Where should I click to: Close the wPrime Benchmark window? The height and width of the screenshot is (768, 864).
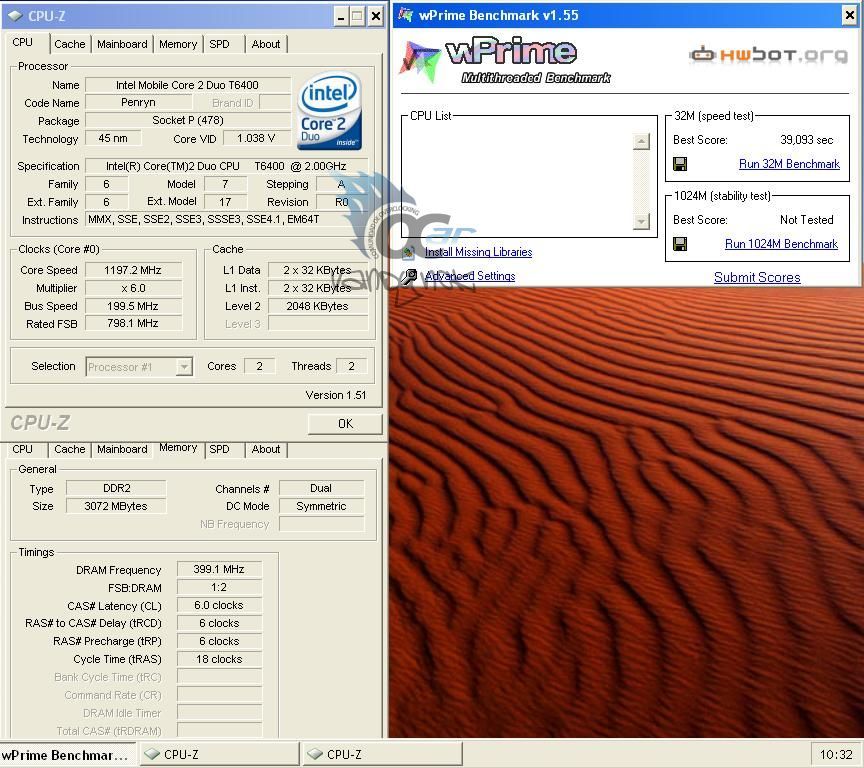[x=850, y=15]
